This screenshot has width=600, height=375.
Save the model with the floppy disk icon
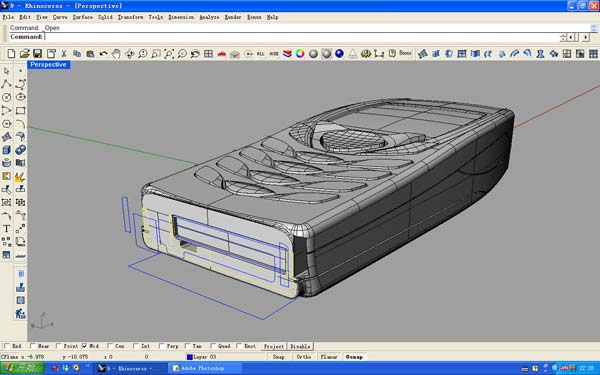(x=38, y=54)
